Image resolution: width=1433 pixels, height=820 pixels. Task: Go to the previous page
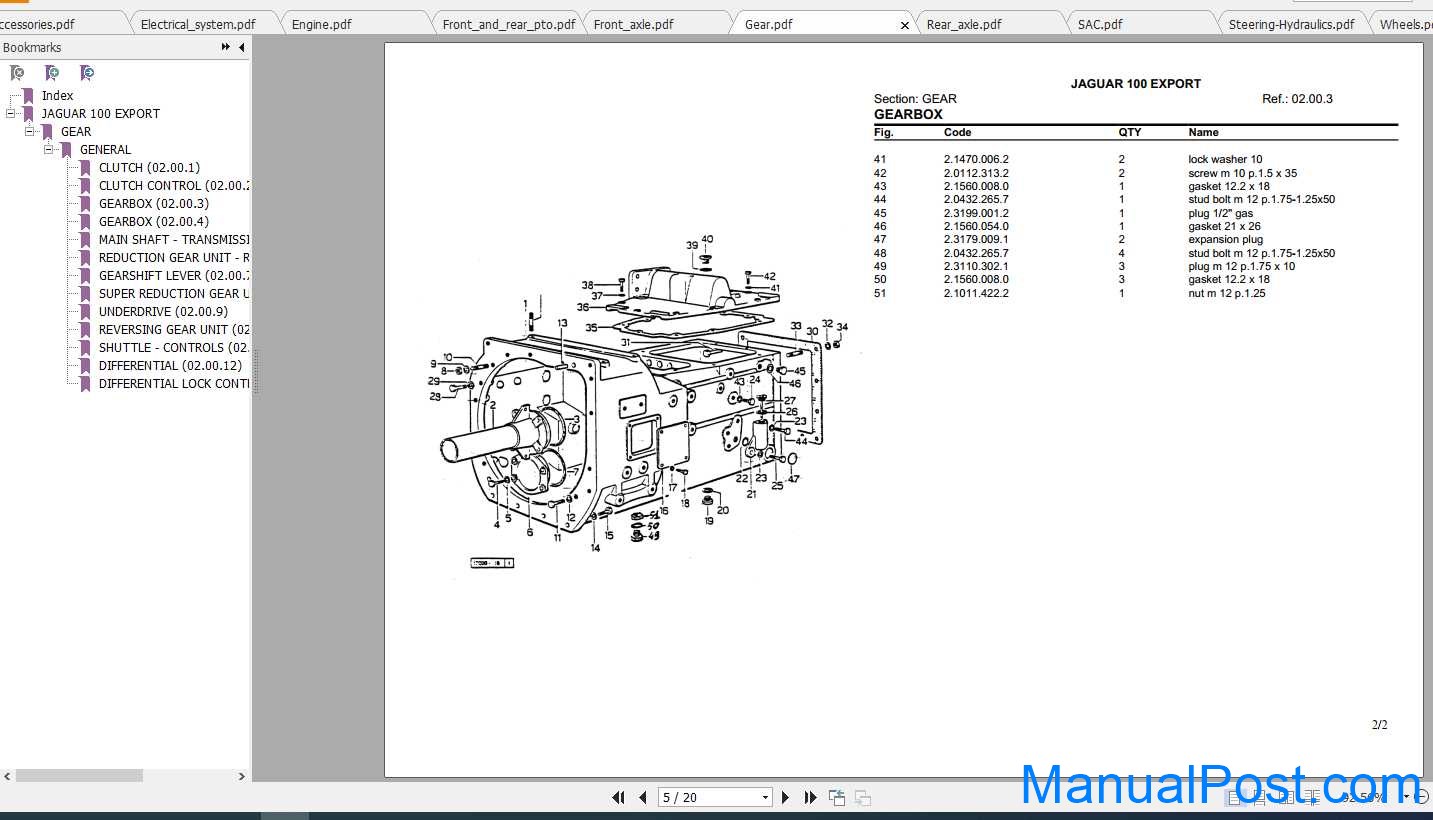click(x=642, y=797)
